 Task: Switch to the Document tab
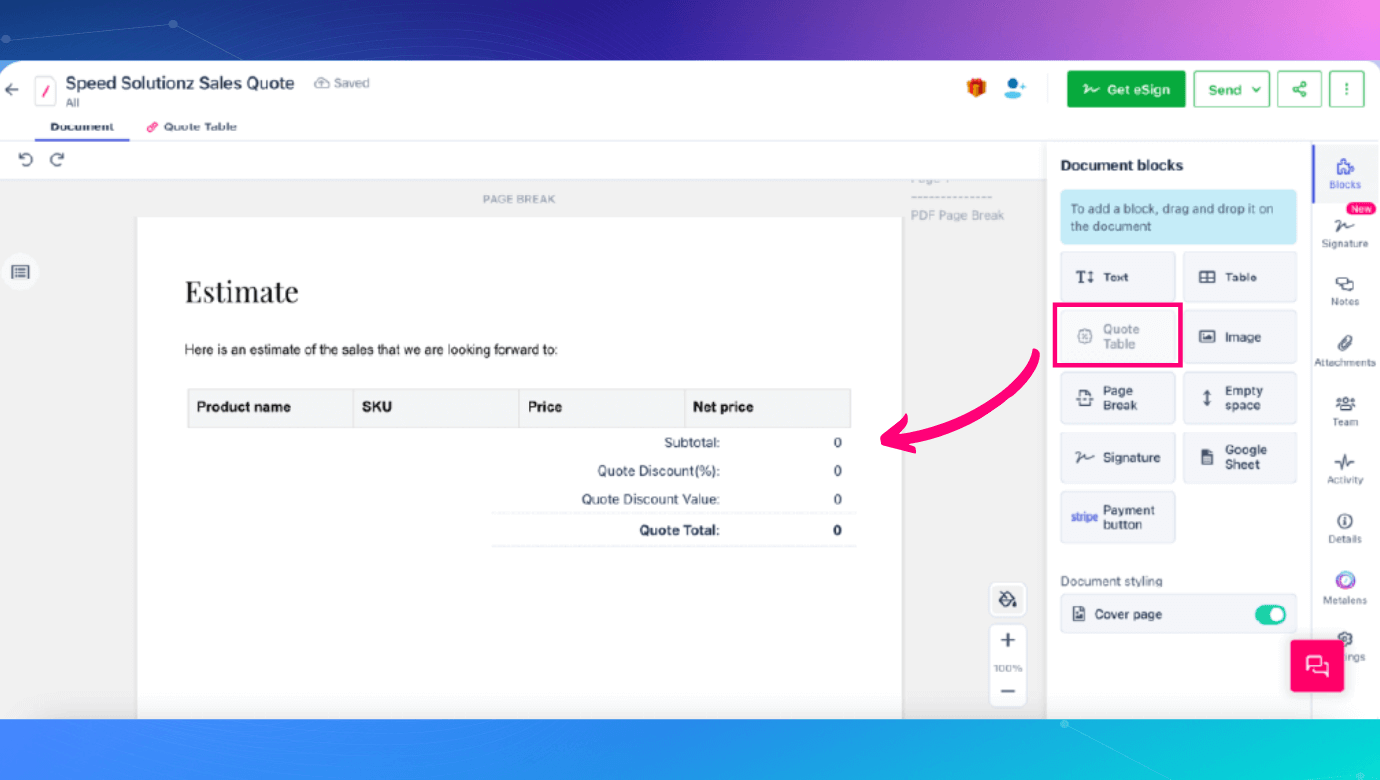point(82,127)
